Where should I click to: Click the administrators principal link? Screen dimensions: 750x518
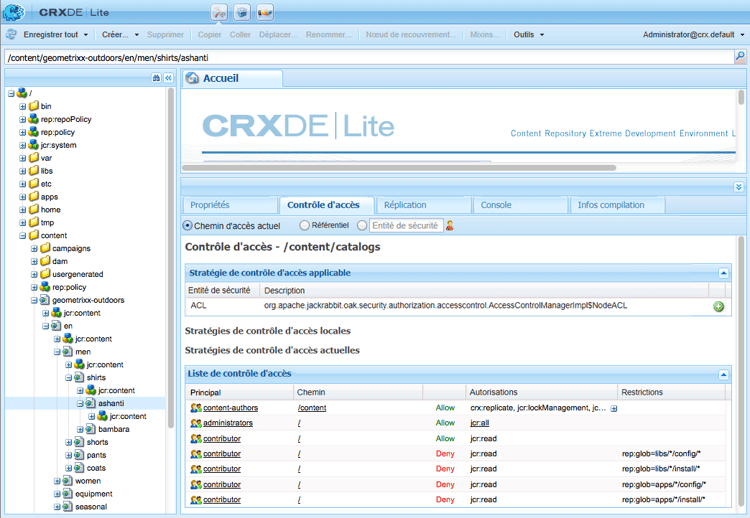(228, 423)
